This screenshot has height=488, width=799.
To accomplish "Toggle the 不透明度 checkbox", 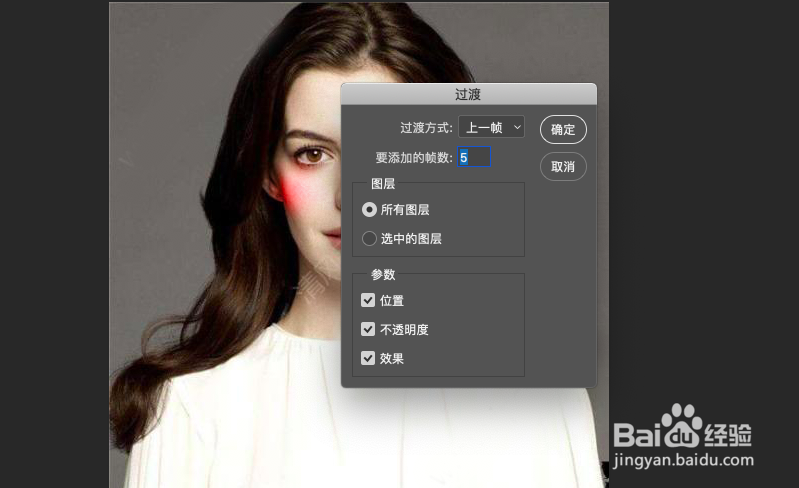I will (368, 329).
